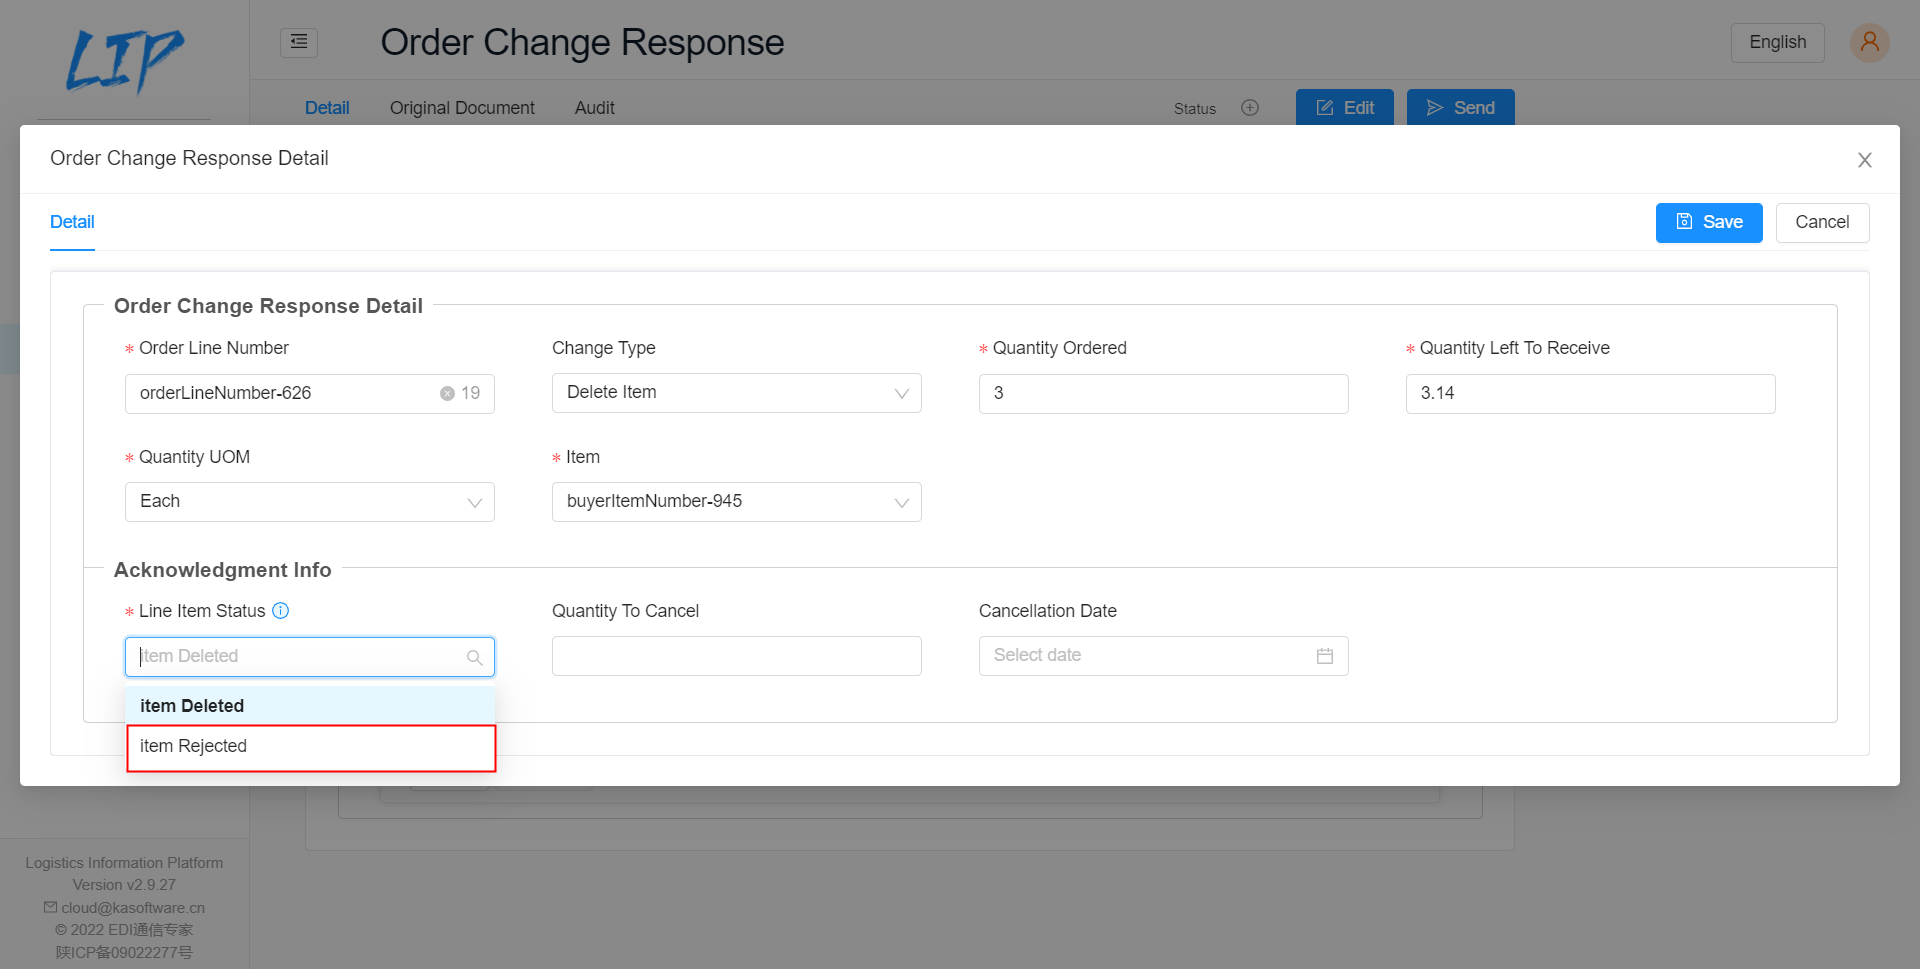
Task: Click the Cancel button
Action: coord(1822,222)
